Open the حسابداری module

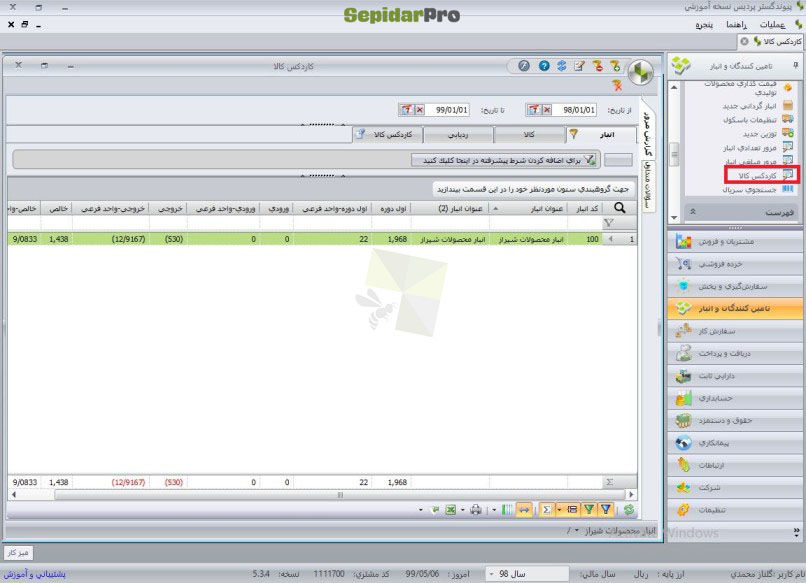pyautogui.click(x=735, y=398)
